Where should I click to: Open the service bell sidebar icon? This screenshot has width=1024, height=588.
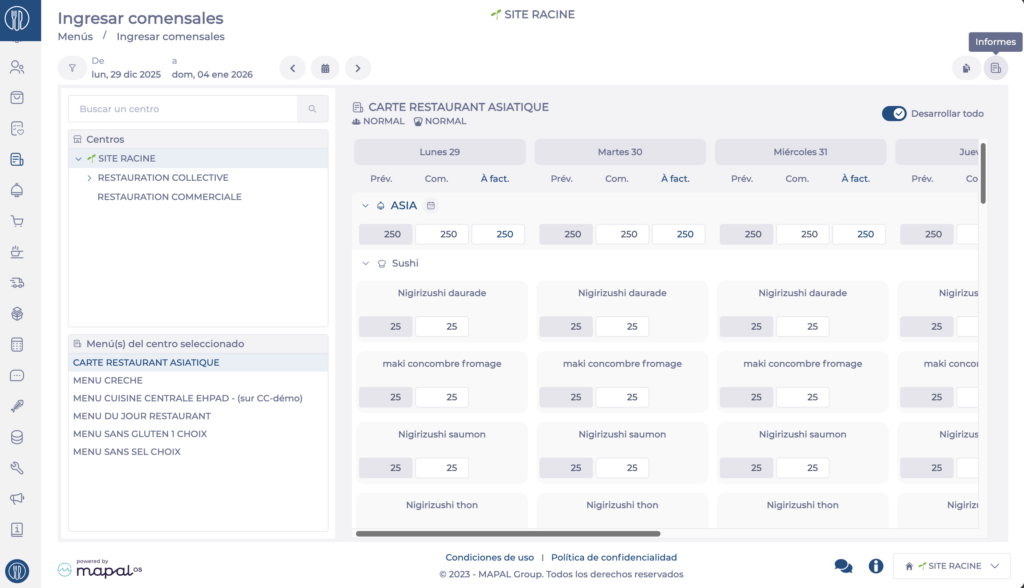(x=17, y=190)
